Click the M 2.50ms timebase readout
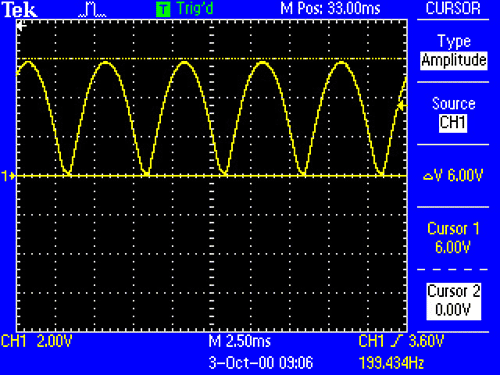The height and width of the screenshot is (375, 500). point(239,341)
